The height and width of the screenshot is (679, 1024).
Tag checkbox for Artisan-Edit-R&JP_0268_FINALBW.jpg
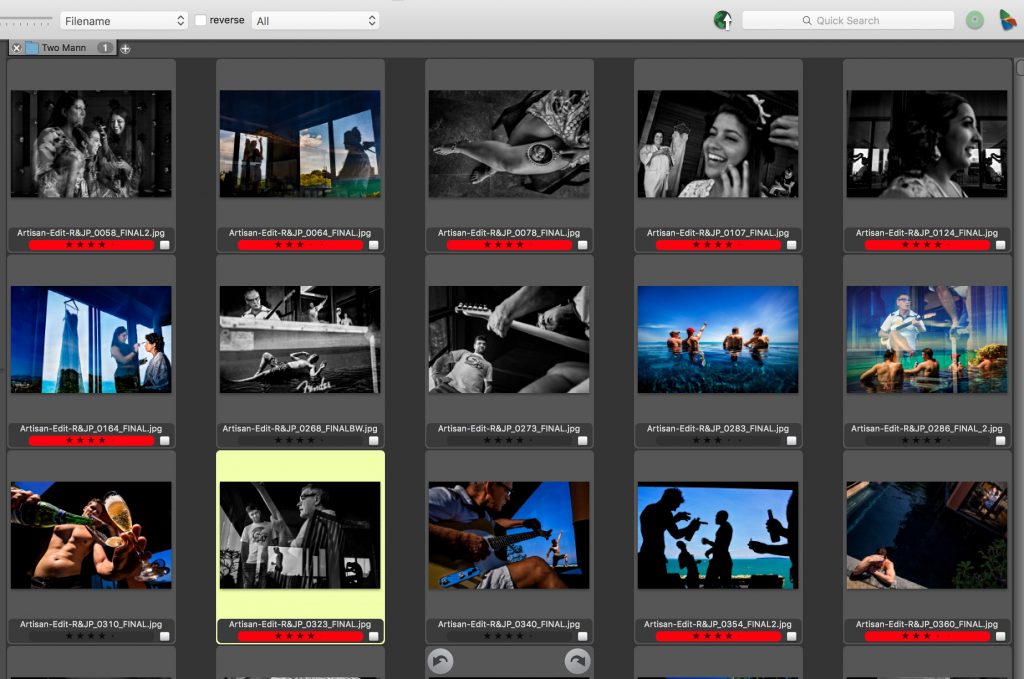pos(374,441)
